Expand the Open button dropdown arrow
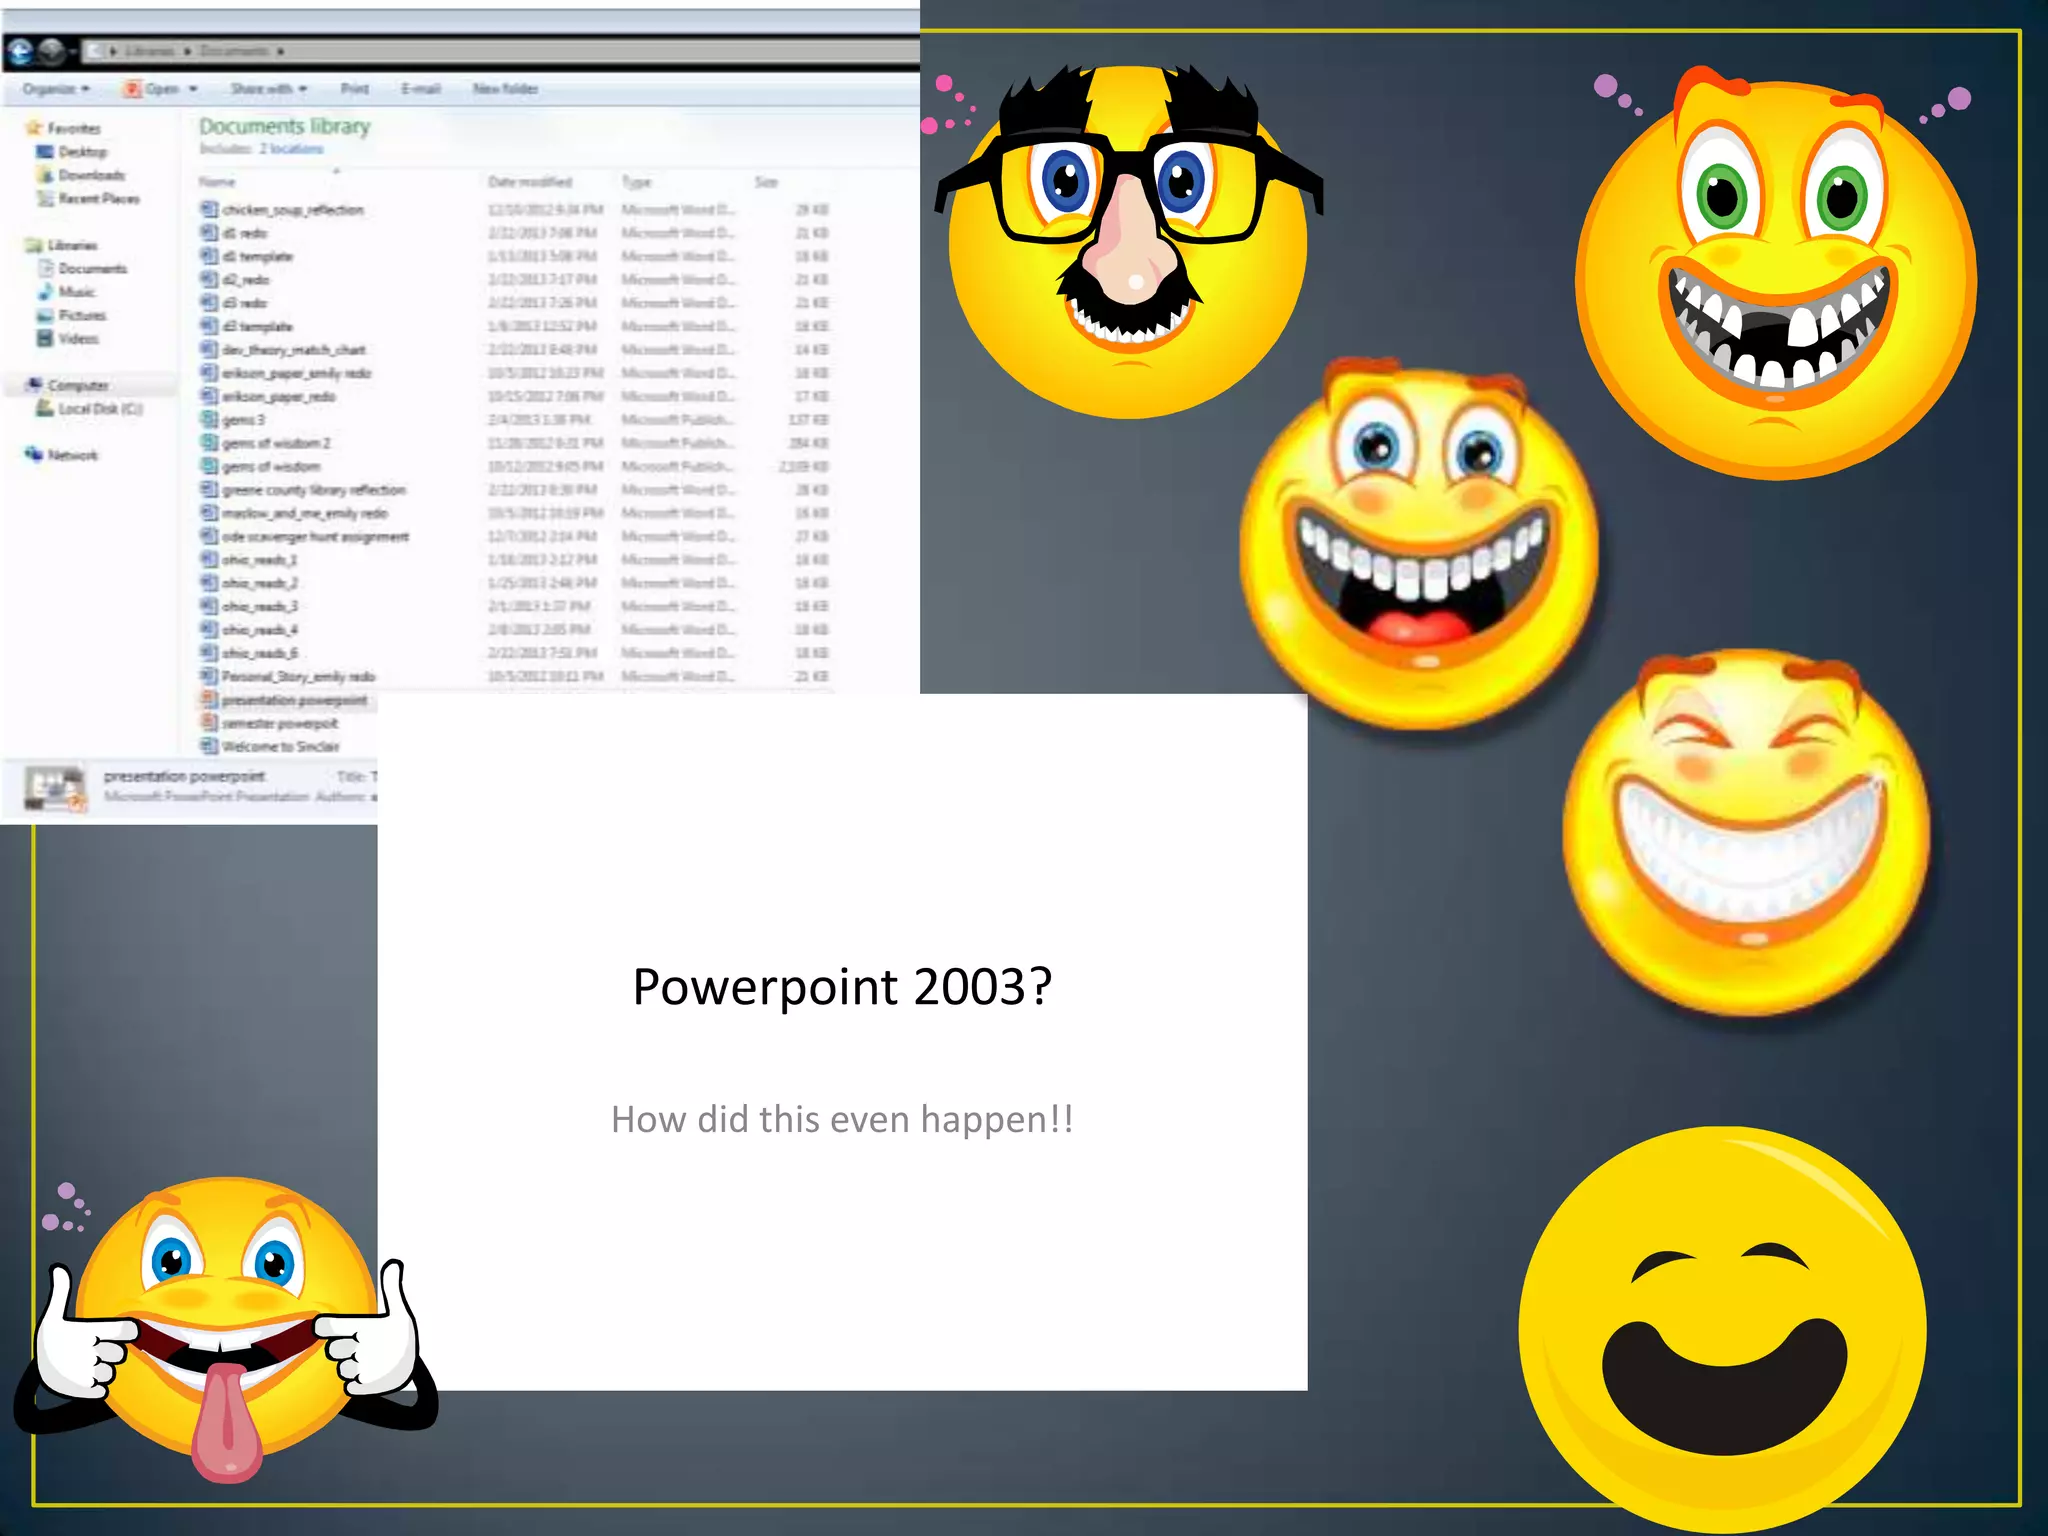This screenshot has height=1536, width=2048. 193,89
